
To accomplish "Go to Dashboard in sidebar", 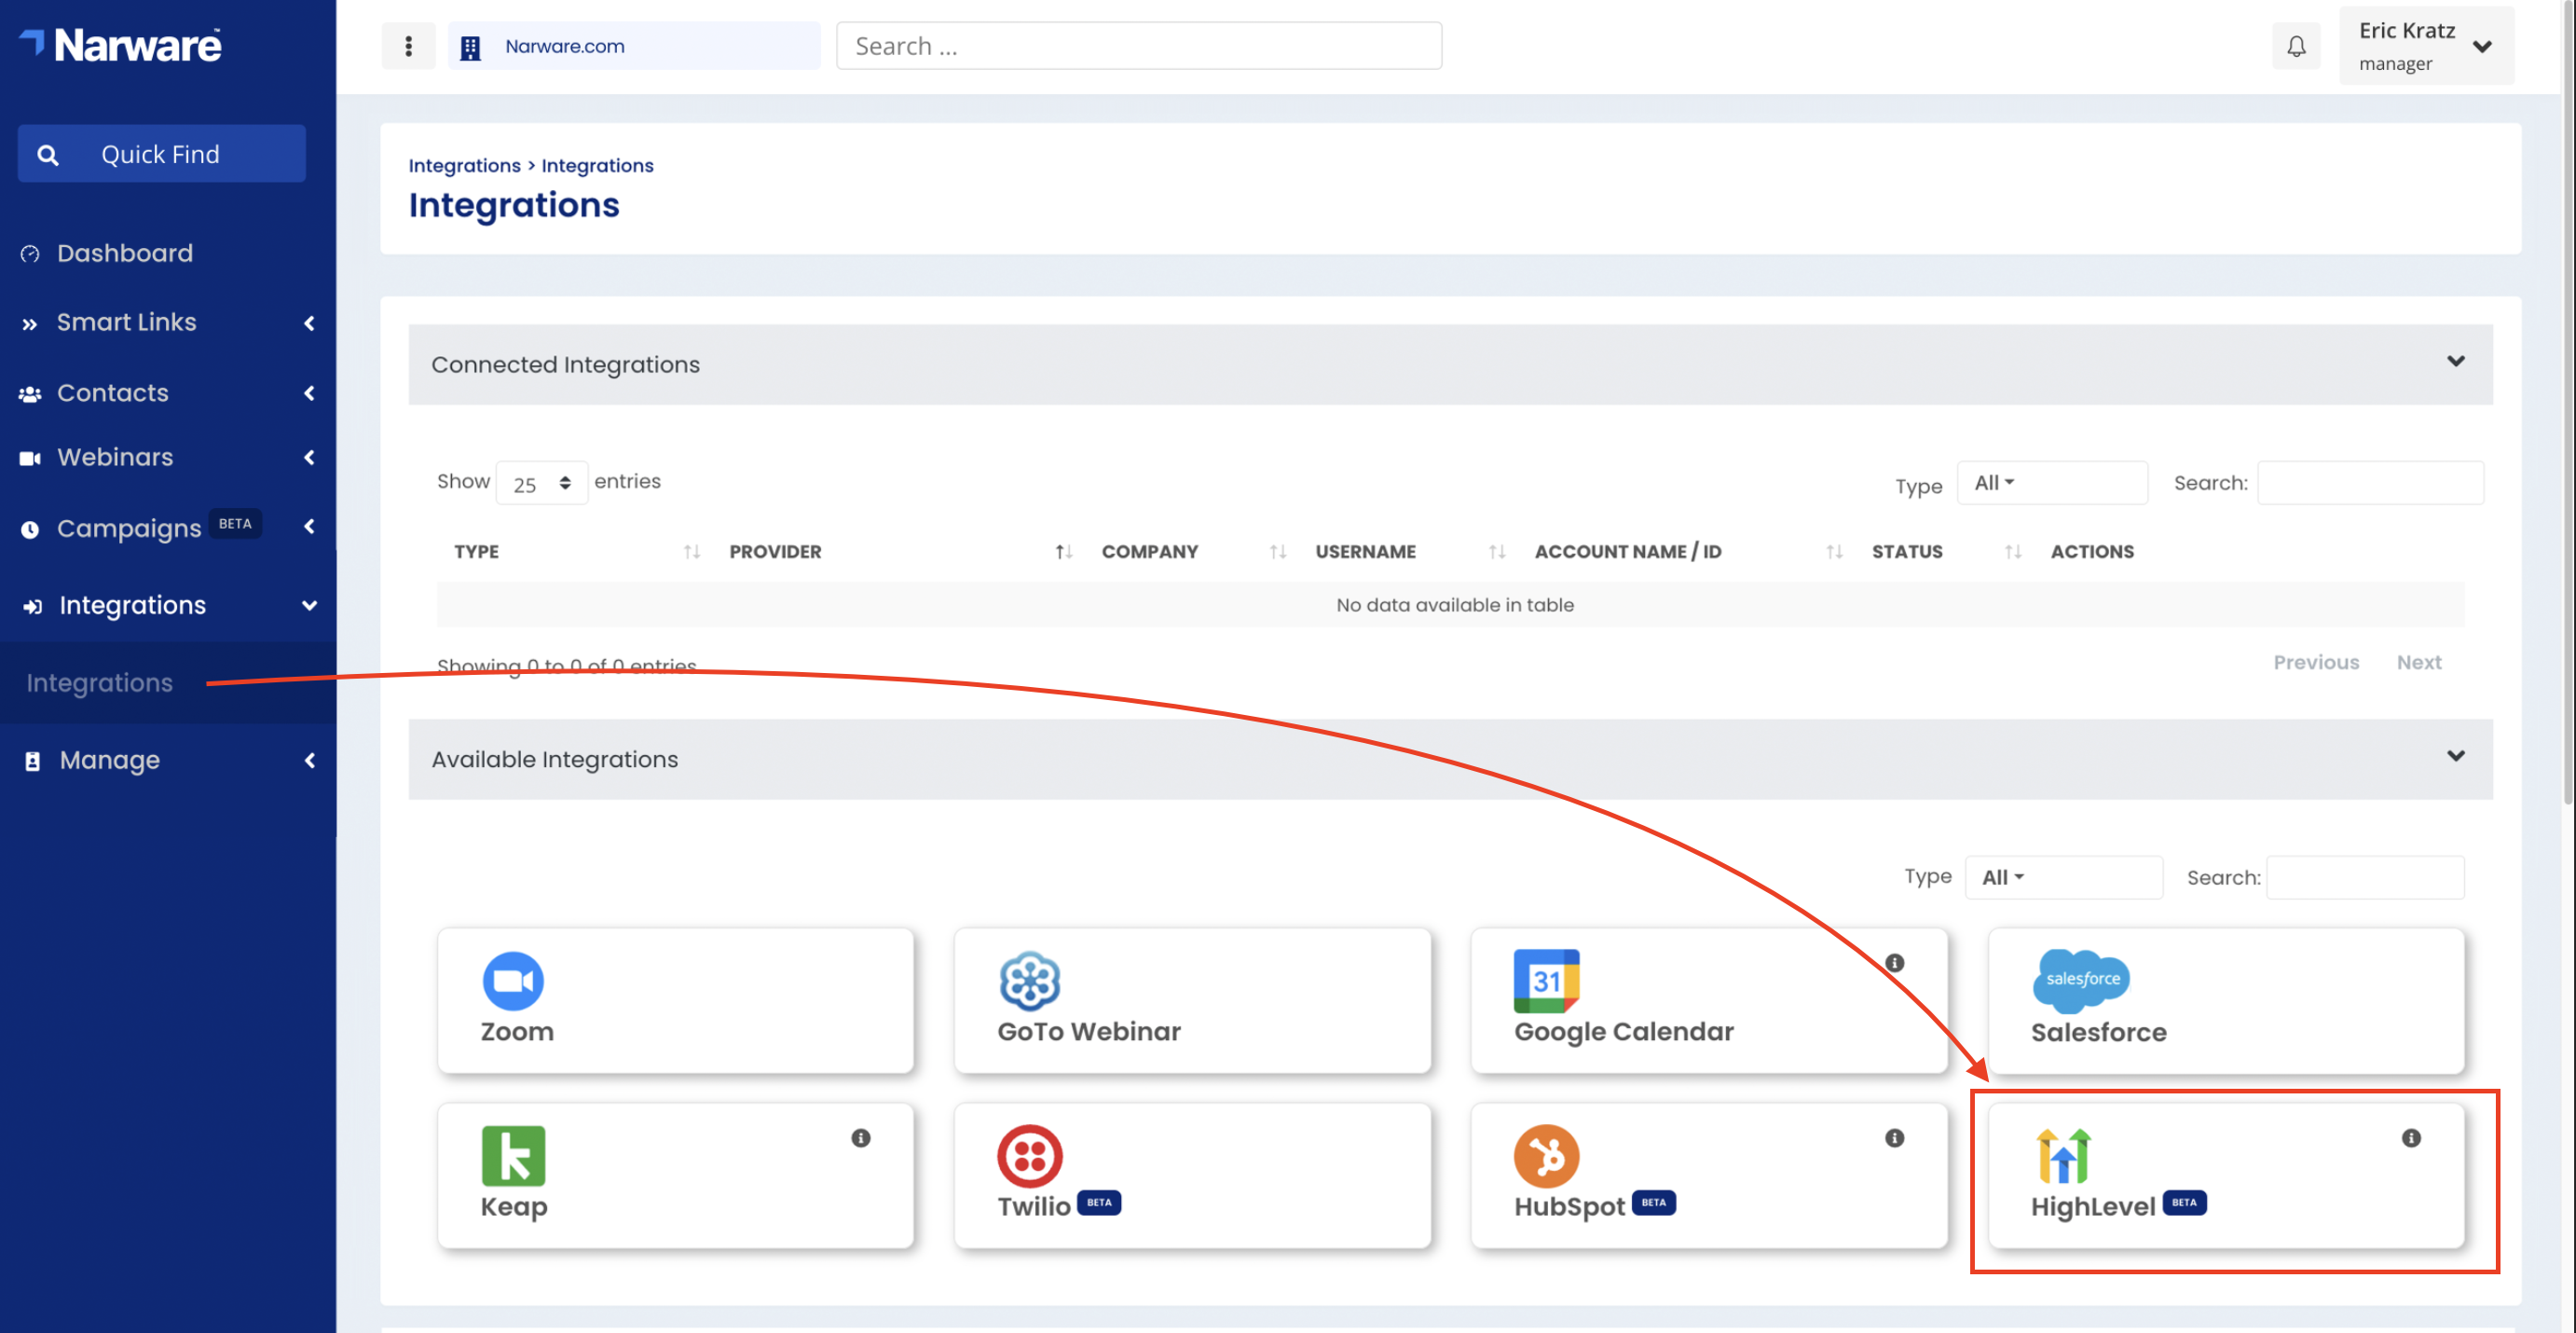I will point(125,253).
